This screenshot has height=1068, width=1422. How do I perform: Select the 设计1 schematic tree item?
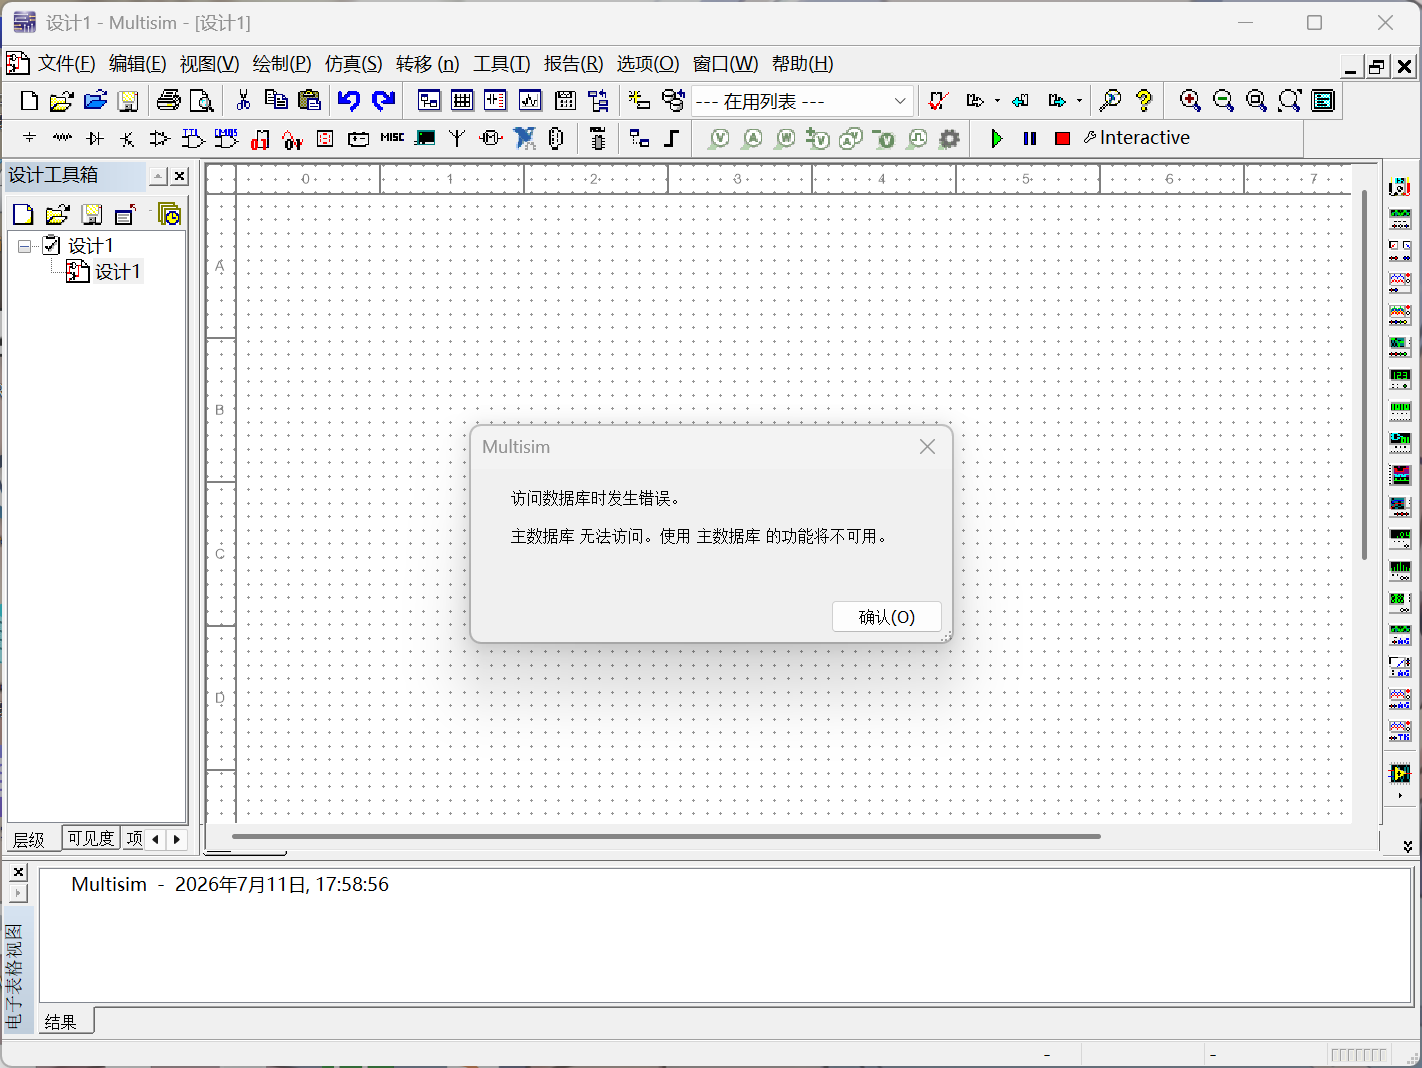point(117,272)
